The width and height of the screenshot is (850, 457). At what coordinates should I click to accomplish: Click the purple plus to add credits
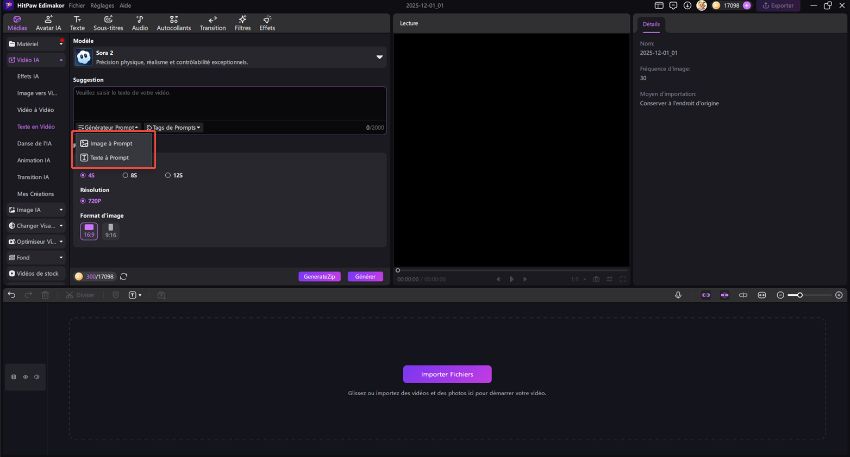[x=746, y=5]
